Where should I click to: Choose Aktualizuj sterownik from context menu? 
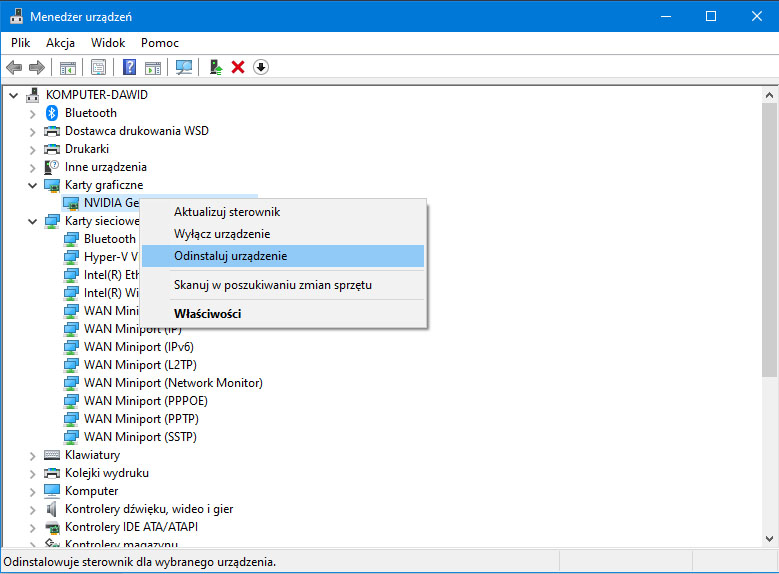283,212
